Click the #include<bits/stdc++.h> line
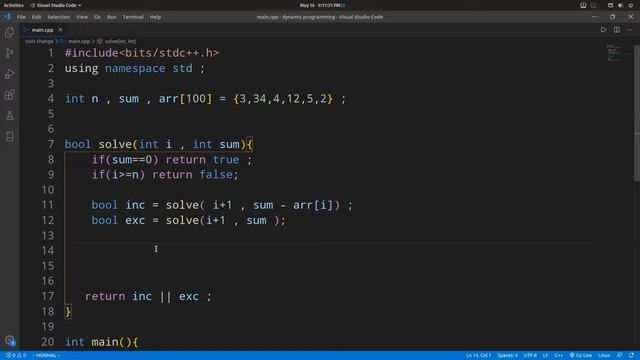Image resolution: width=640 pixels, height=360 pixels. (142, 53)
